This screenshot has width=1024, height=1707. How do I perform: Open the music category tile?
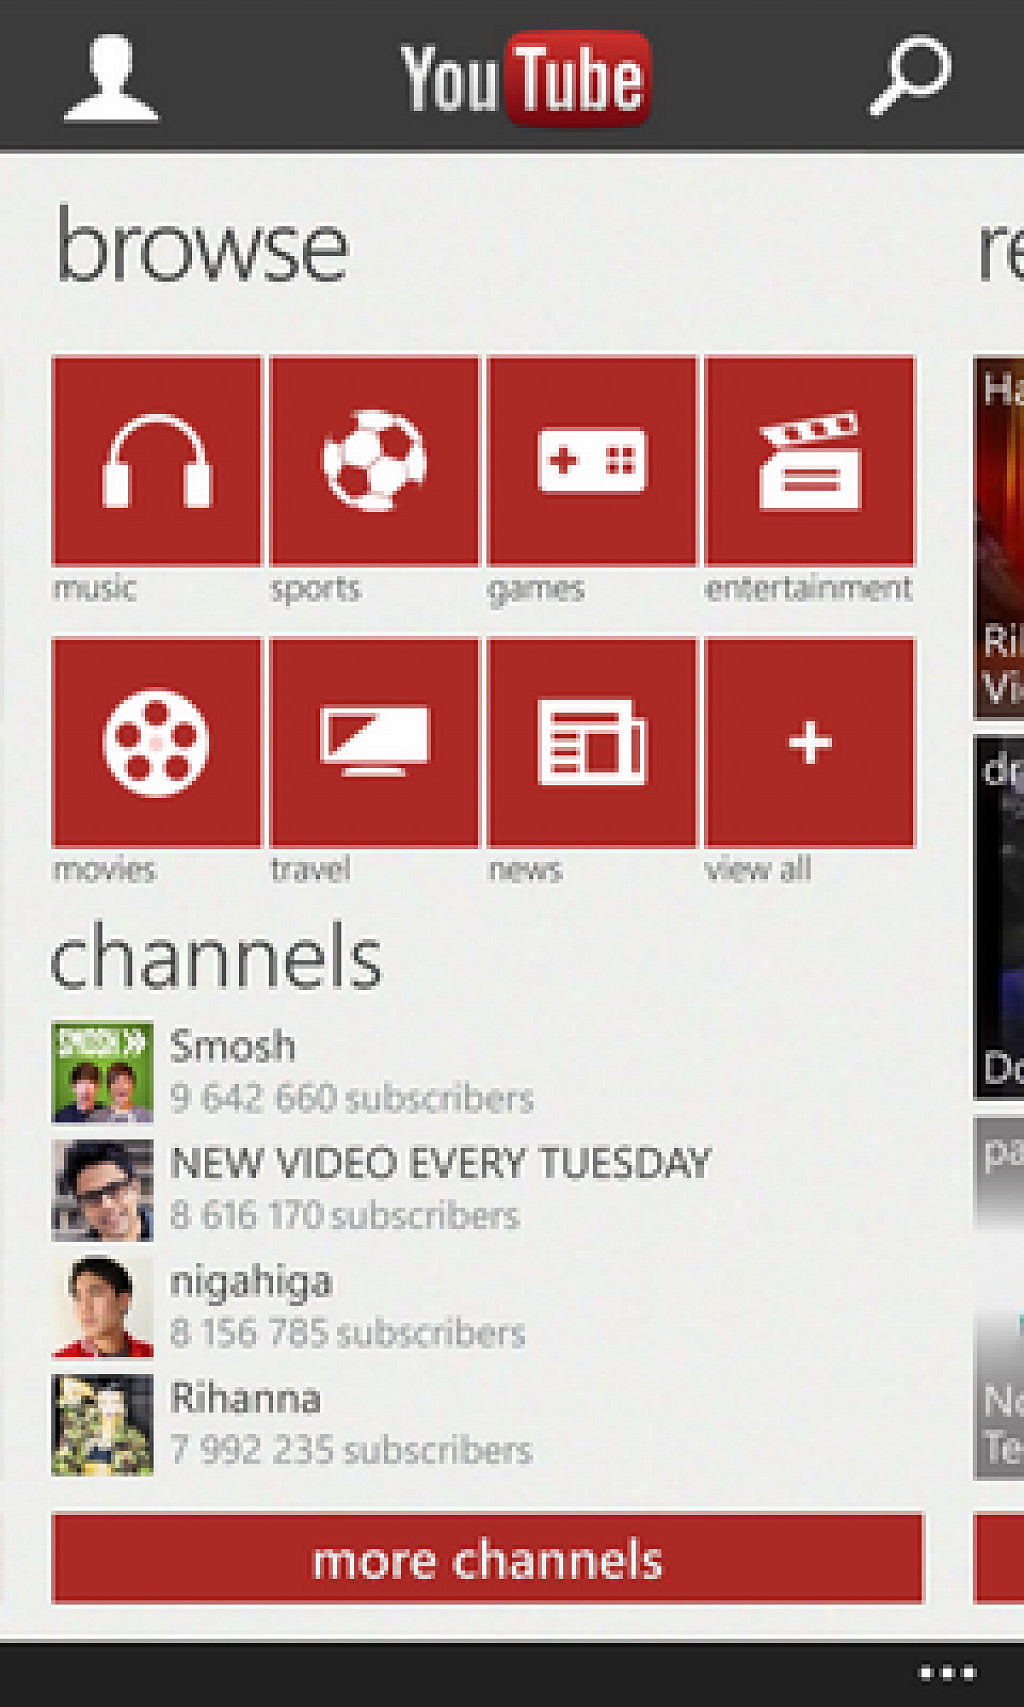coord(156,461)
